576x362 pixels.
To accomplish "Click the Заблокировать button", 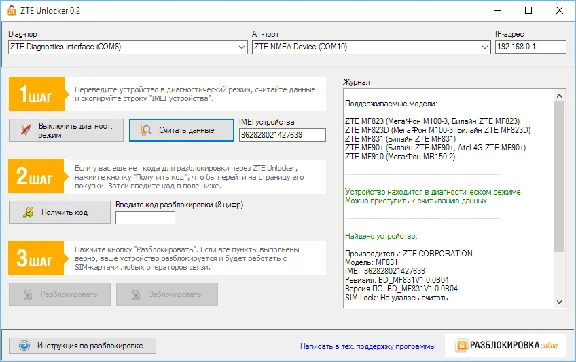I will point(167,294).
